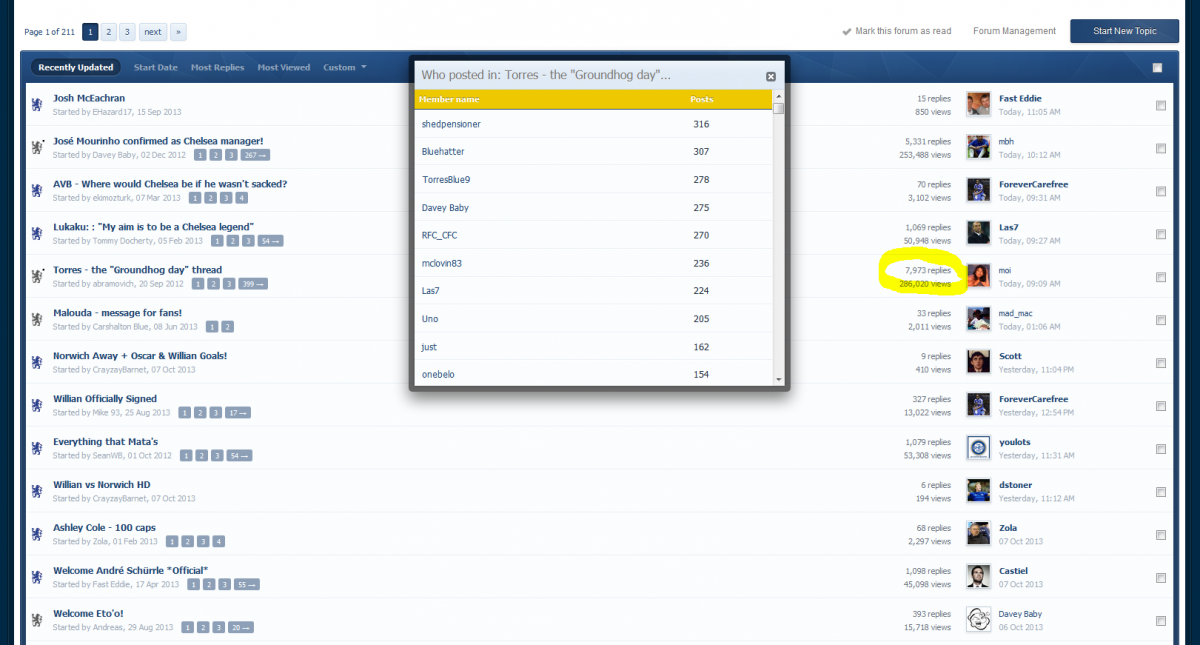Open the 7,973 replies link on Torres thread
This screenshot has width=1200, height=645.
(x=927, y=270)
